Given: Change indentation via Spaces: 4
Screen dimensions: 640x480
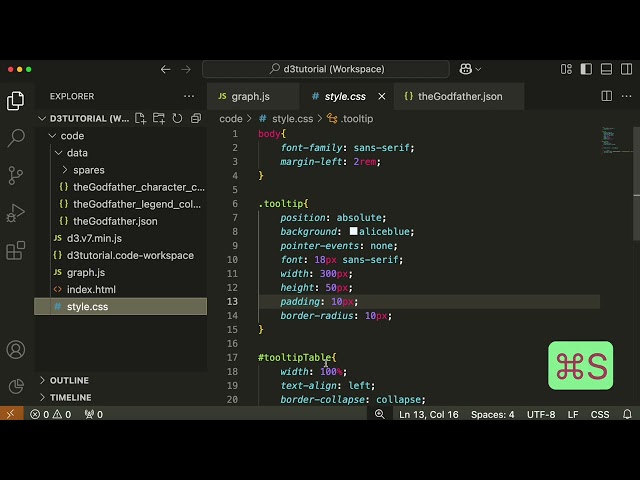Looking at the screenshot, I should coord(492,414).
